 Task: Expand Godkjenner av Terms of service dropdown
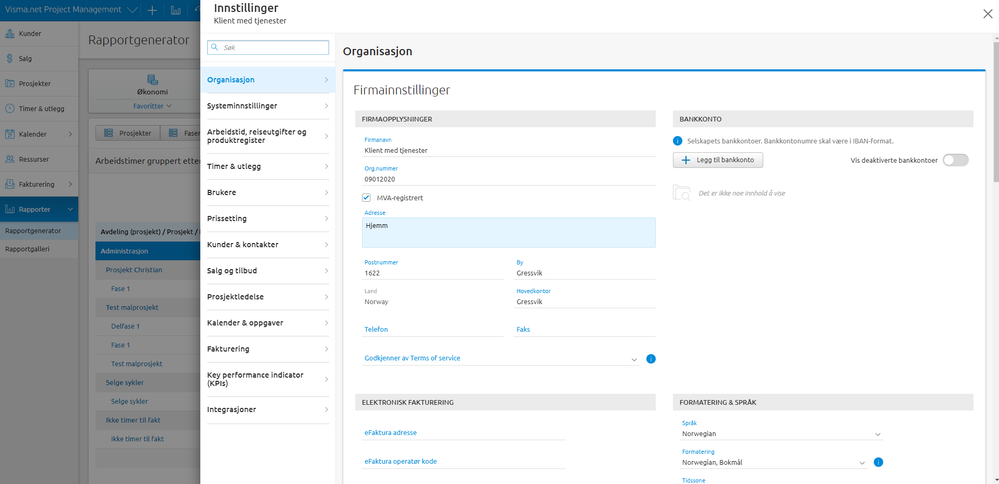634,358
